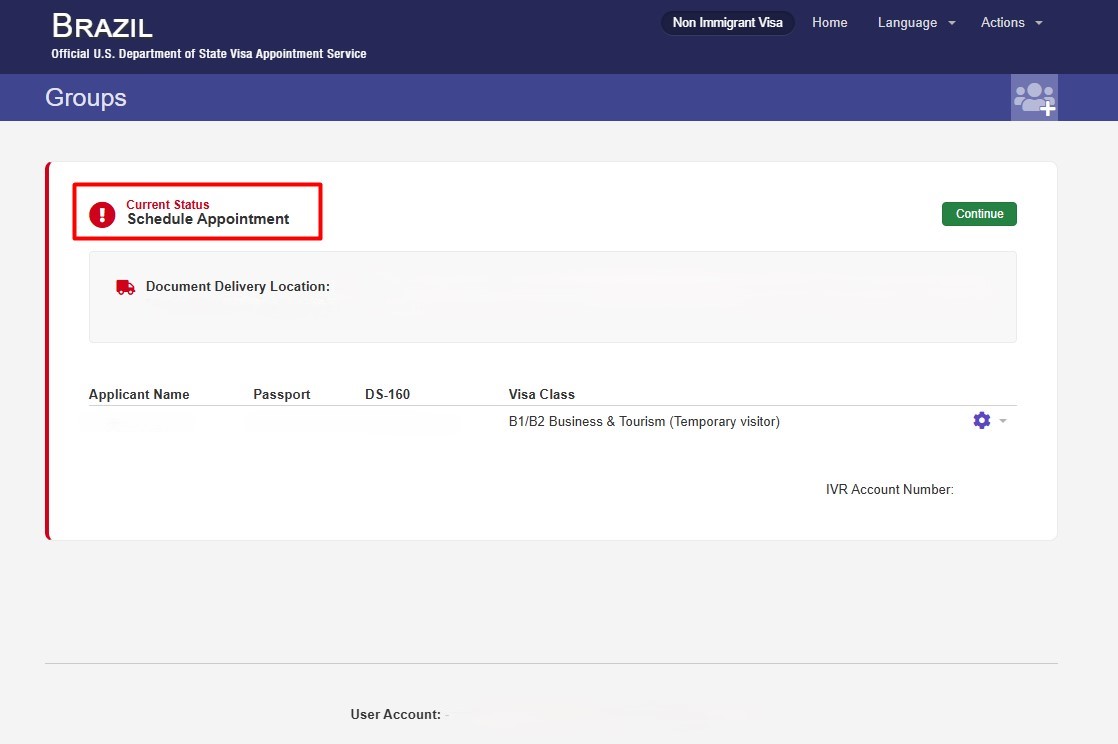Click the red alert icon beside Current Status

[100, 211]
